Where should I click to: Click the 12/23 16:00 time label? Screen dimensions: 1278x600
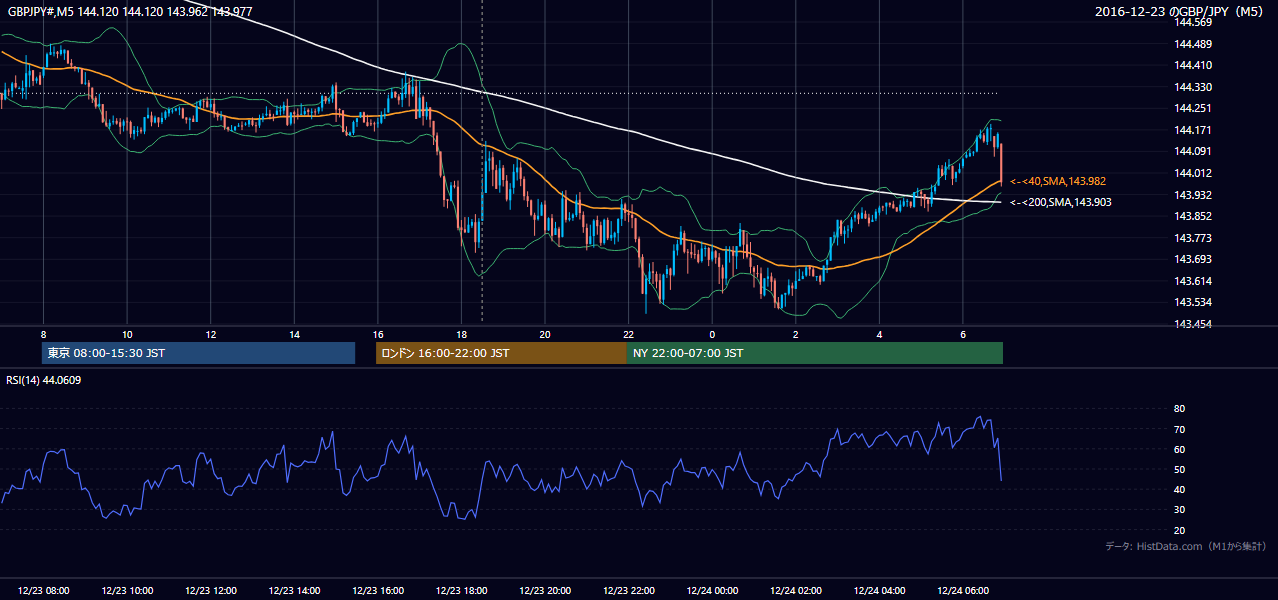378,591
